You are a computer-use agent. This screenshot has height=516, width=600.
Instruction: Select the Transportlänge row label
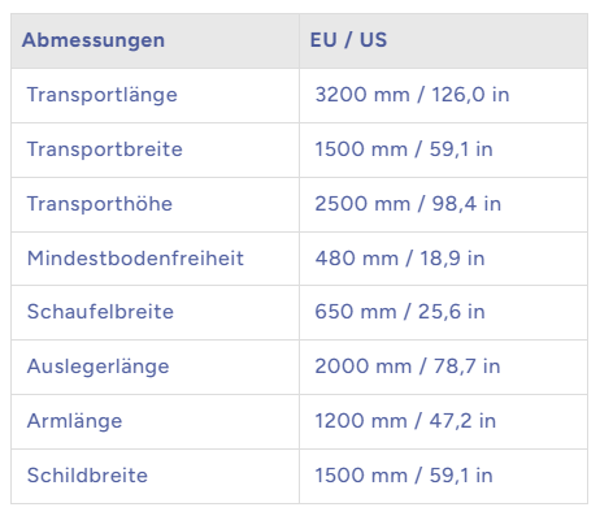tap(102, 95)
